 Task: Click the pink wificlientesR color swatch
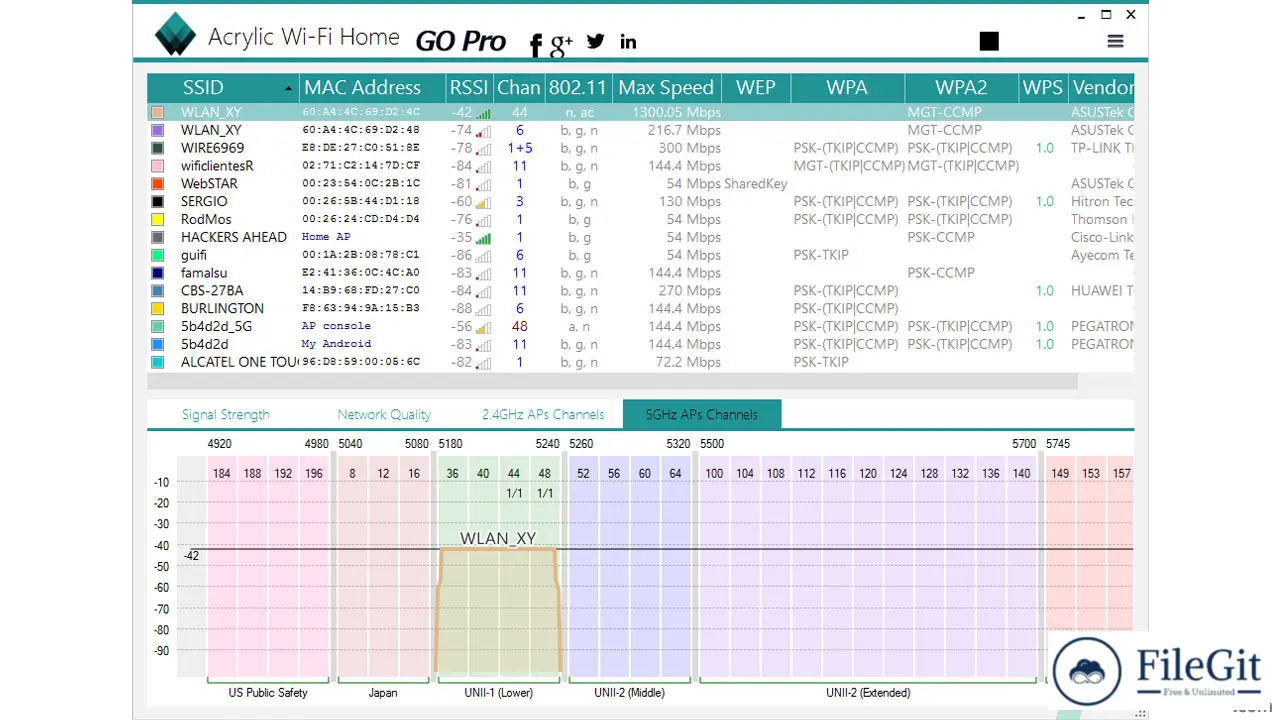click(158, 166)
